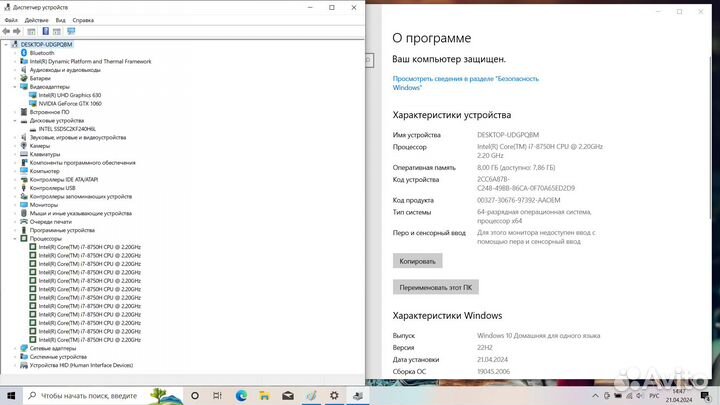Open the Вид menu
Screen dimensions: 720x405
click(61, 20)
